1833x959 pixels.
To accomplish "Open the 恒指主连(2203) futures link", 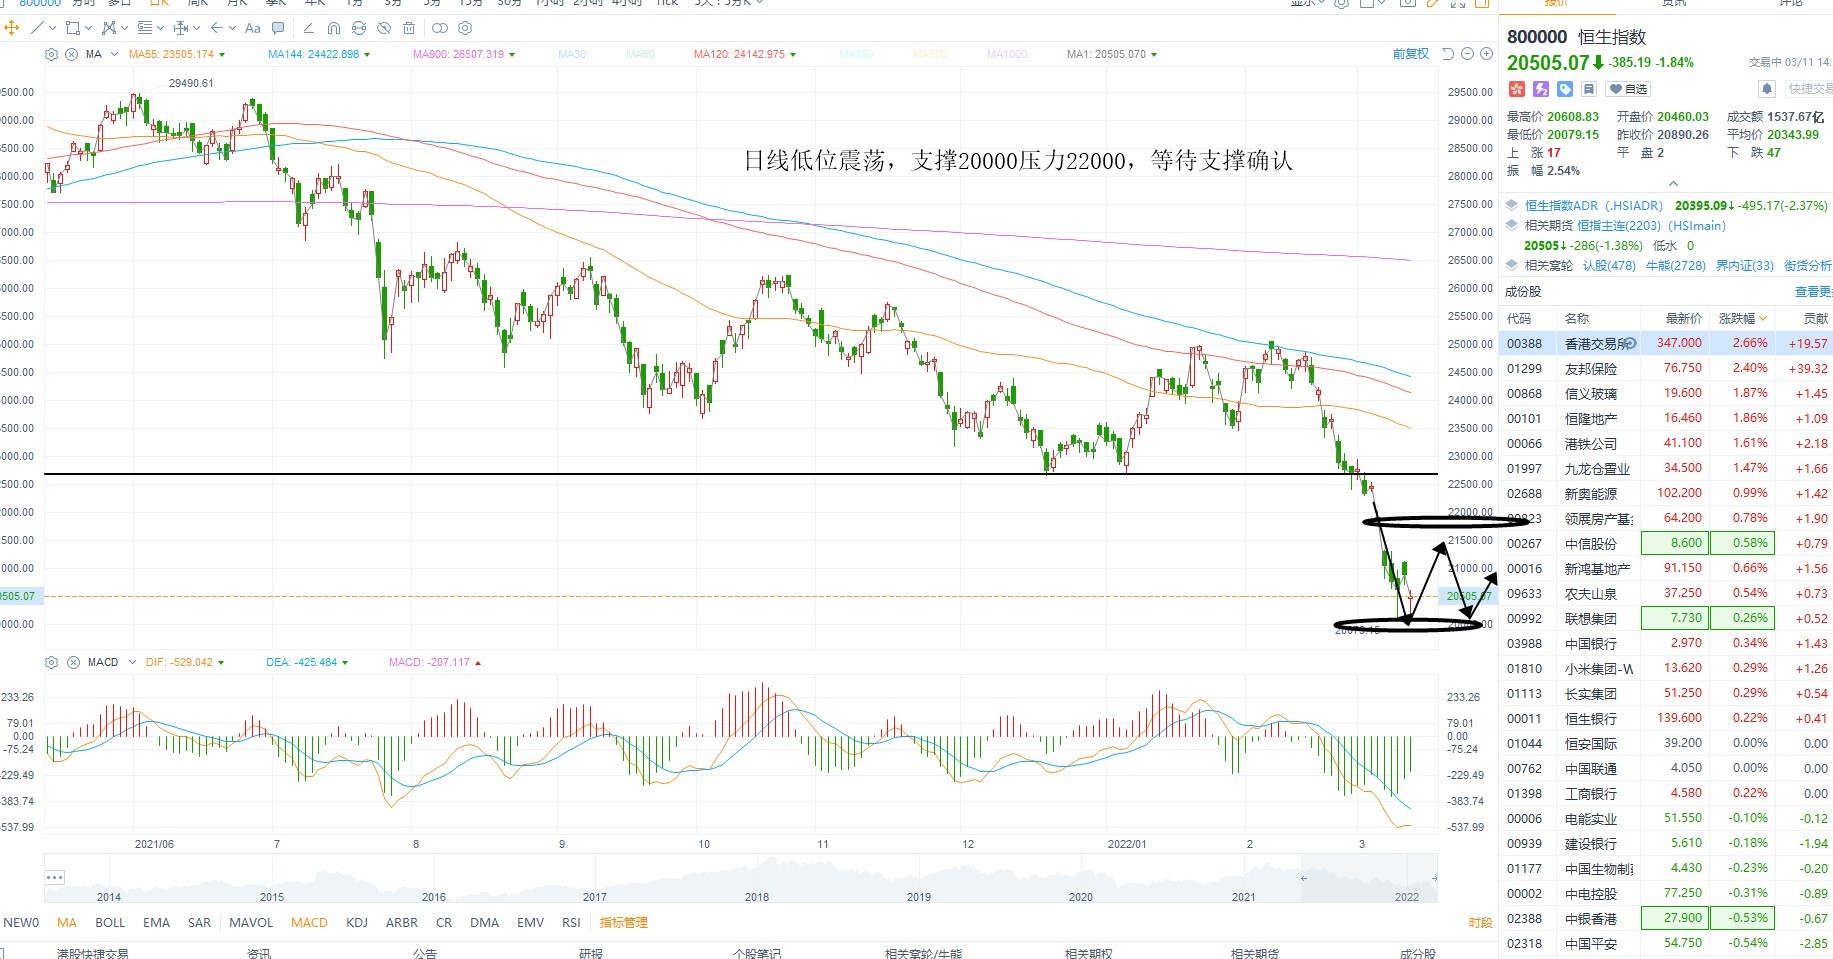I will (x=1651, y=225).
